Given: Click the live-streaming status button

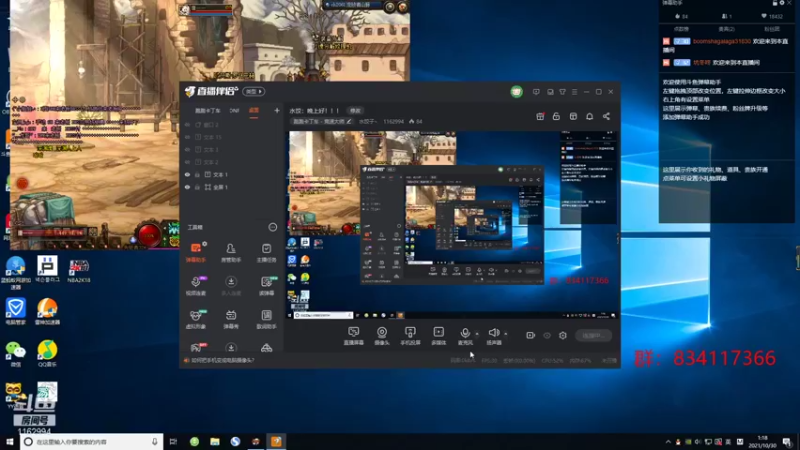Looking at the screenshot, I should [593, 336].
